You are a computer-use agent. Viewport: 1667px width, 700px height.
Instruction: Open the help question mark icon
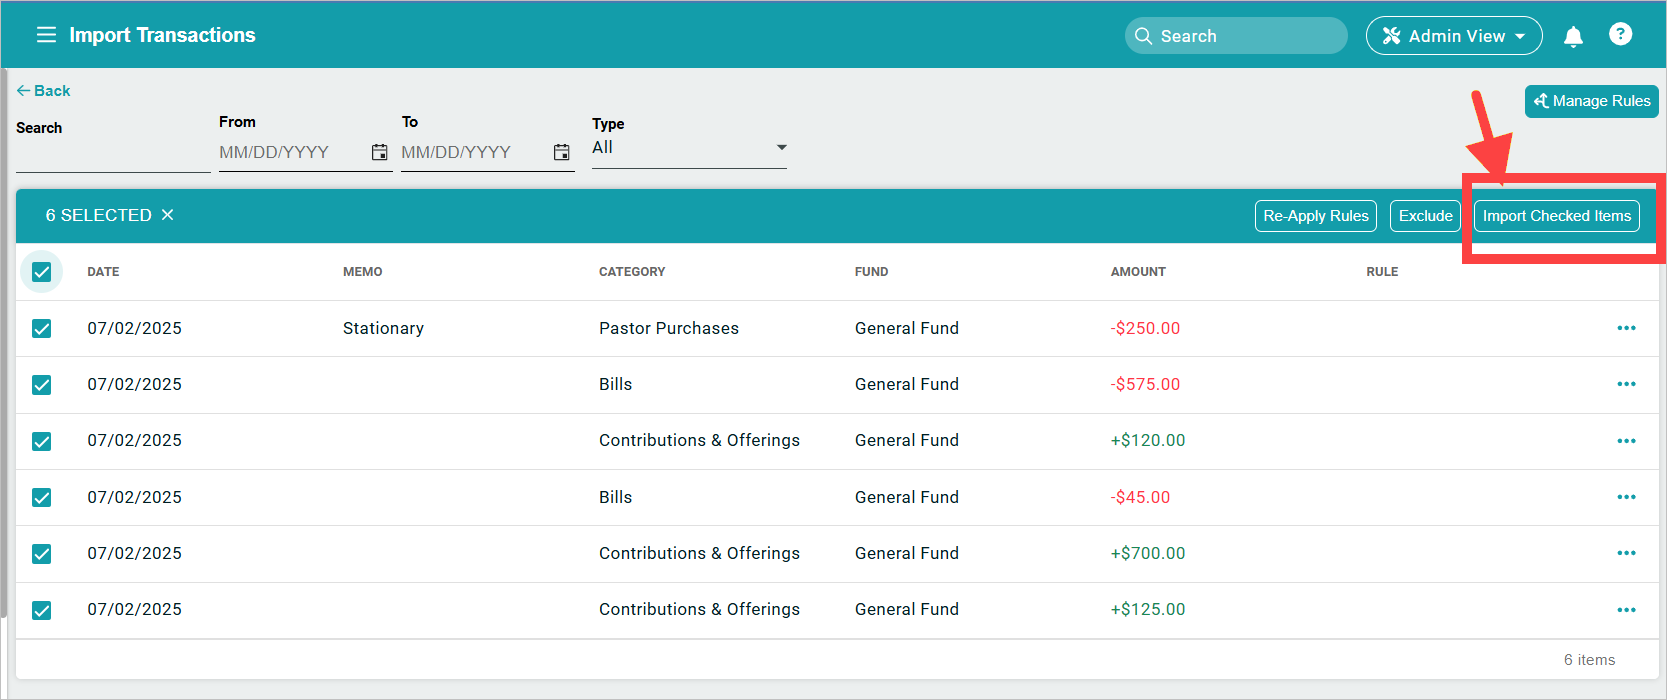pos(1621,35)
